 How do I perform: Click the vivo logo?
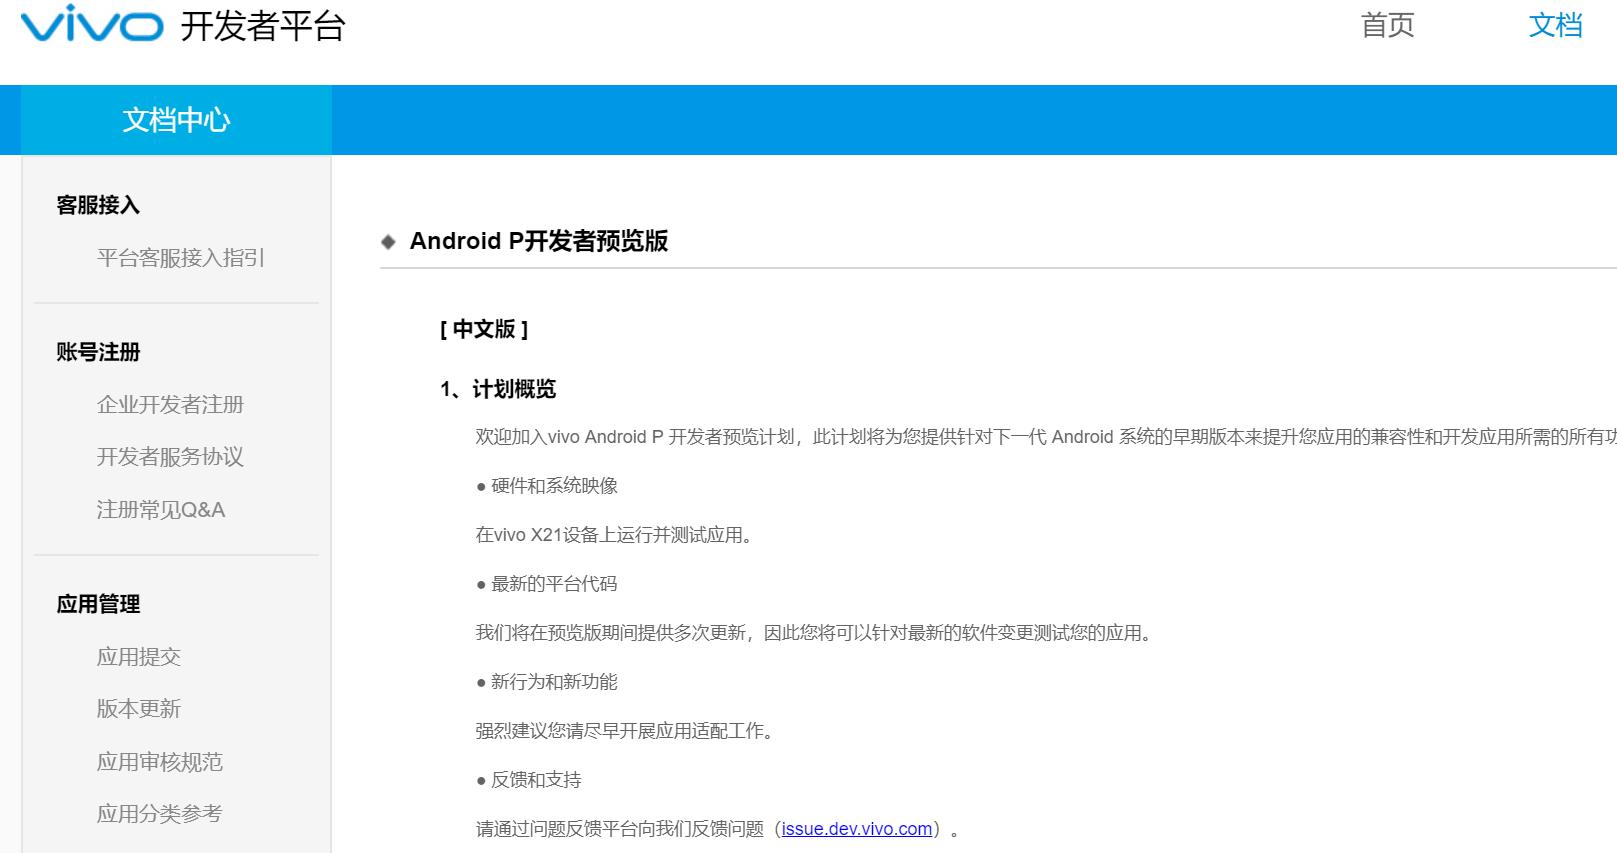coord(92,23)
